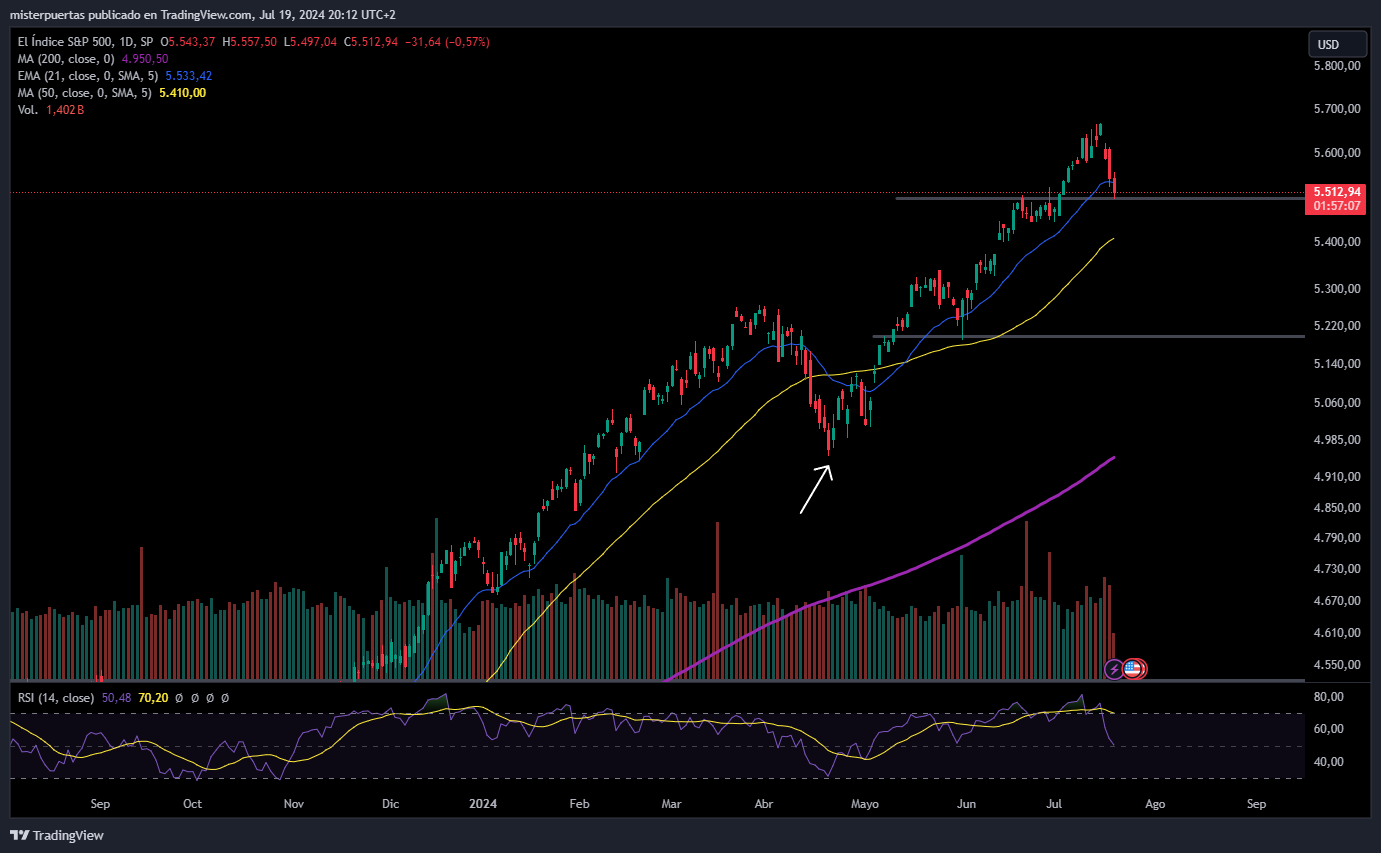The image size is (1381, 853).
Task: Click the 5.220,00 price axis label
Action: tap(1337, 326)
